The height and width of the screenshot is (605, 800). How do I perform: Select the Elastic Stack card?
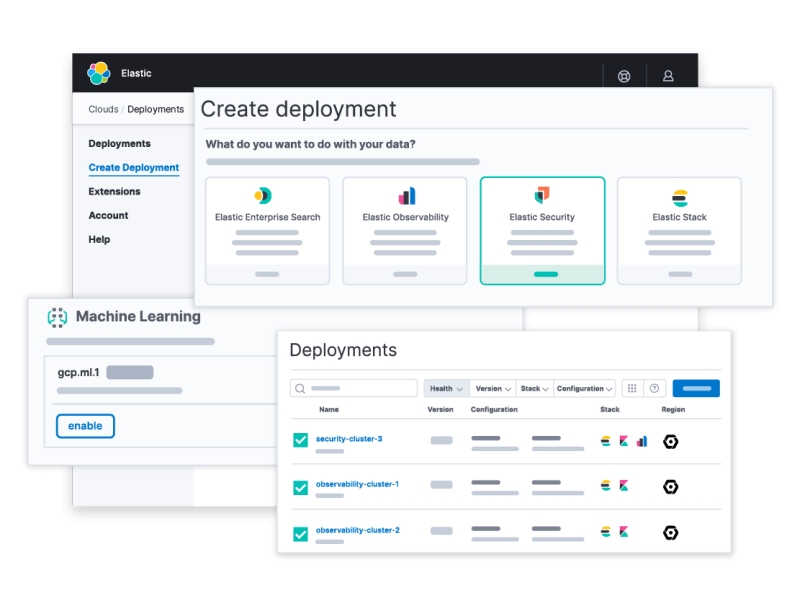click(x=680, y=231)
